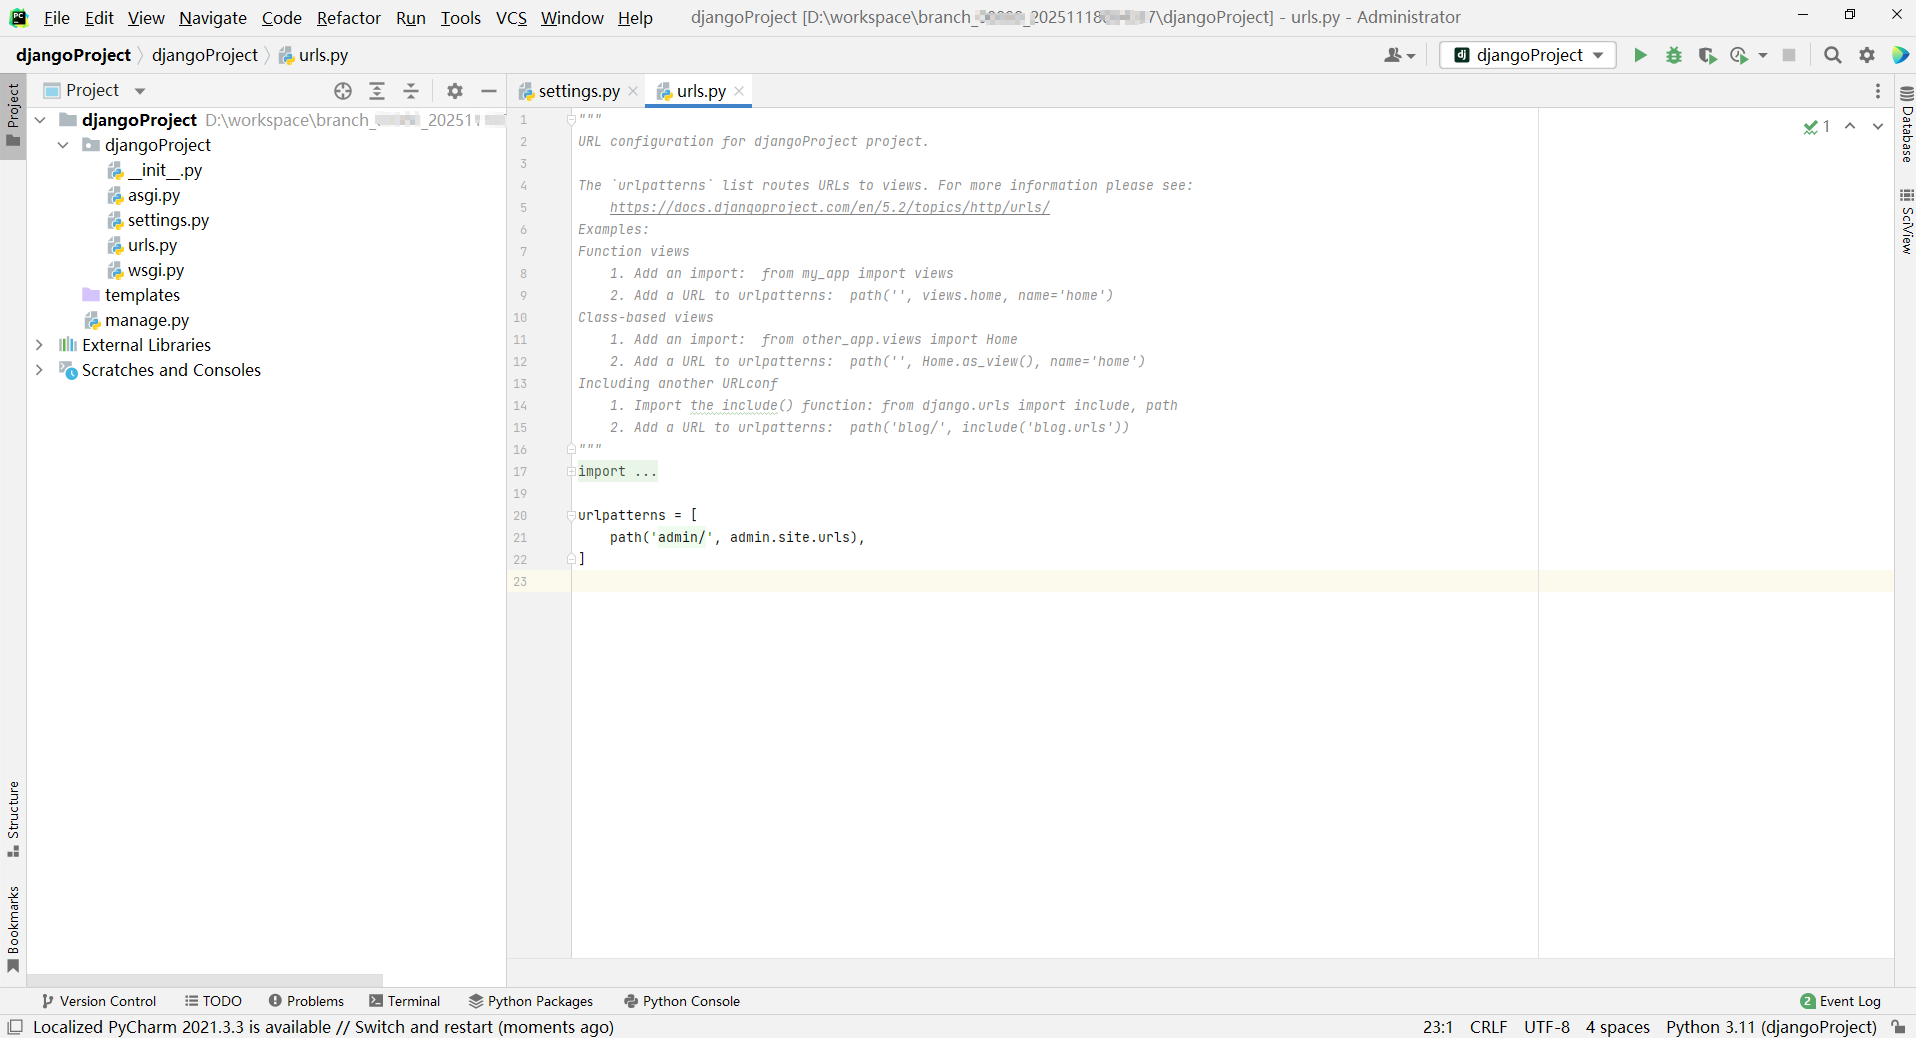Open the Event Log
Screen dimensions: 1916x1038
pos(1840,1001)
